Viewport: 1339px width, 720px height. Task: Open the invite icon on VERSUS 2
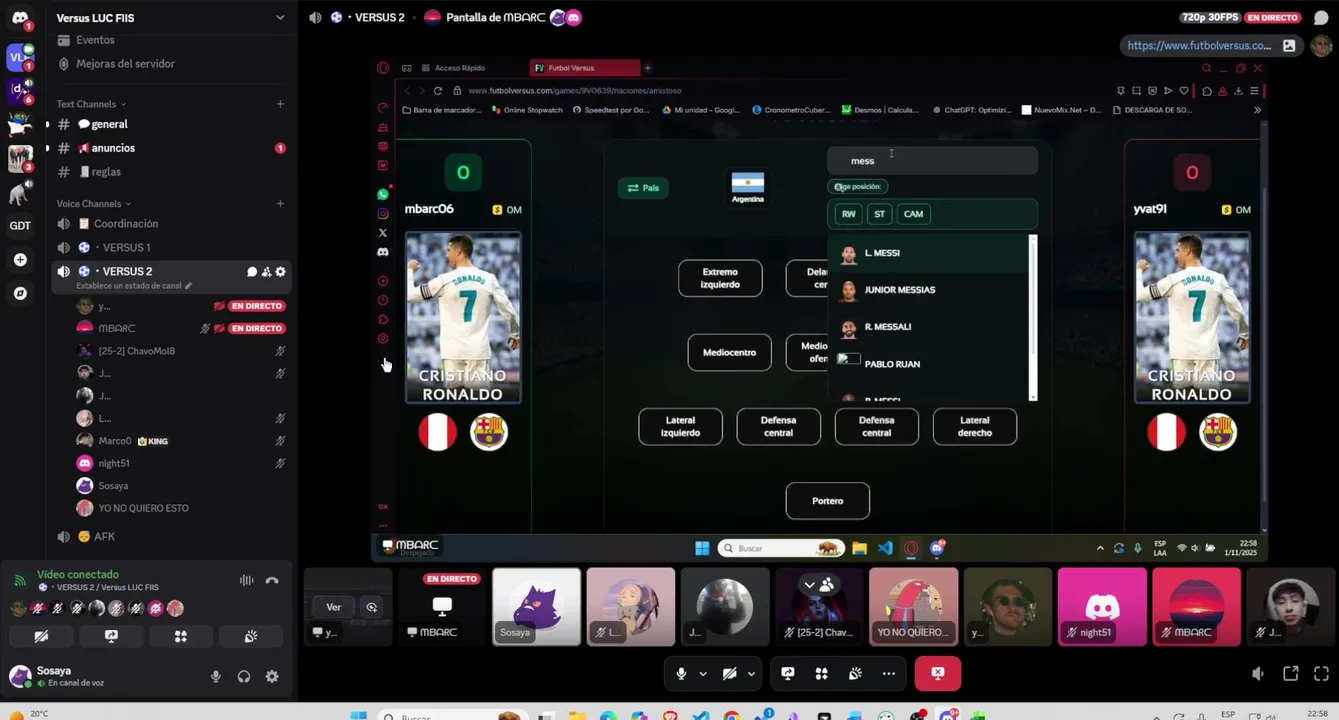pos(266,272)
